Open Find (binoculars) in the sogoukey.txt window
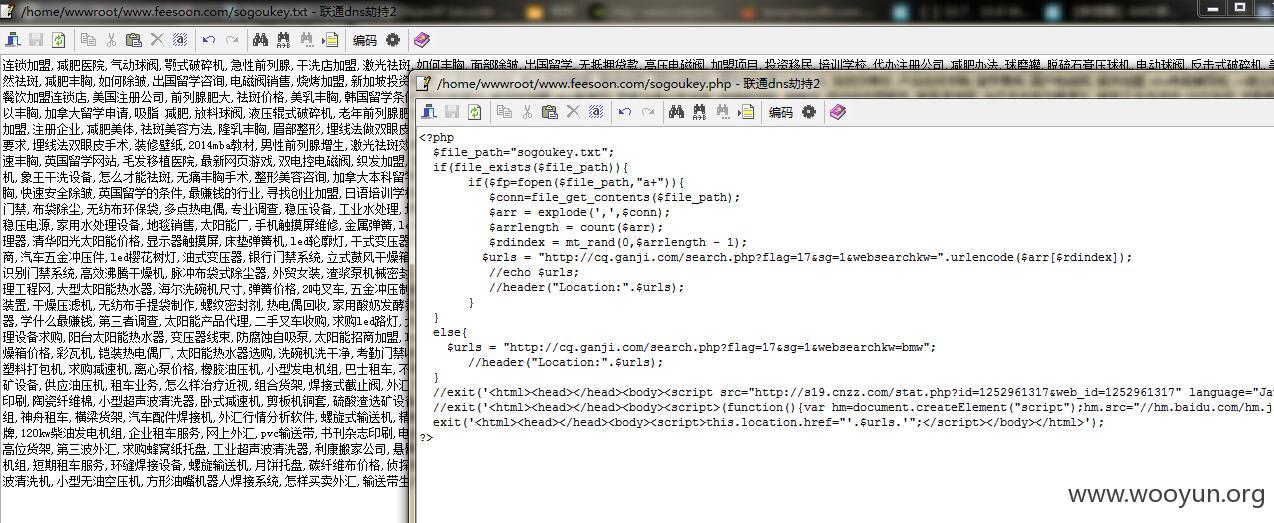 [261, 40]
